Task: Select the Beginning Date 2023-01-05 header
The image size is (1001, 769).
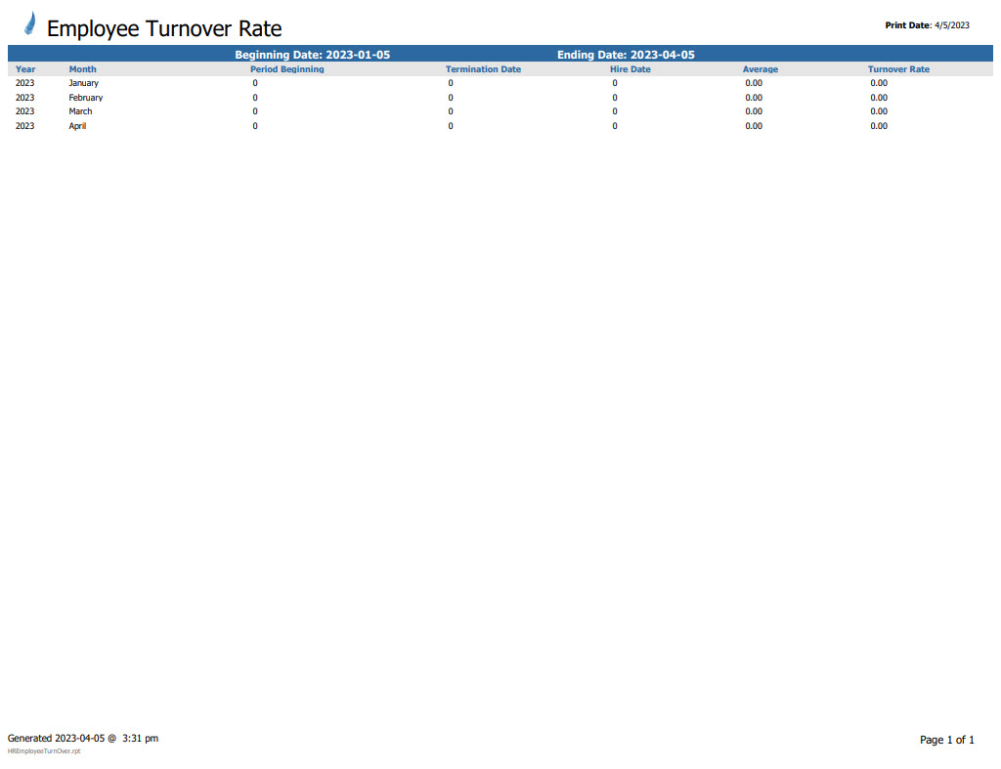Action: coord(312,55)
